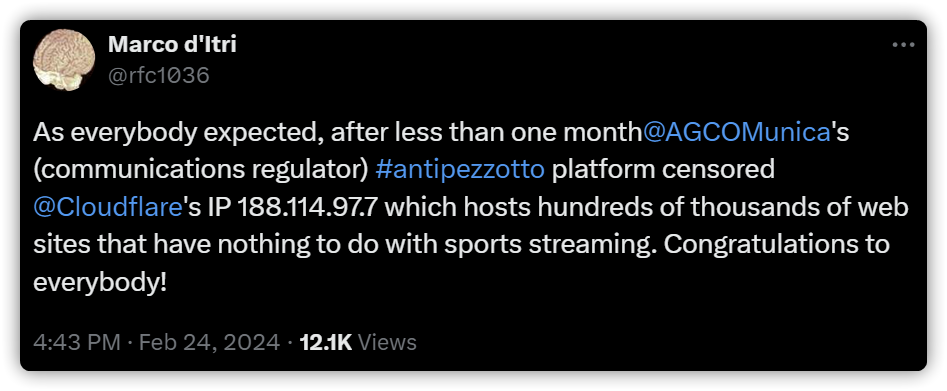
Task: Open the @Cloudflare mention
Action: (108, 207)
